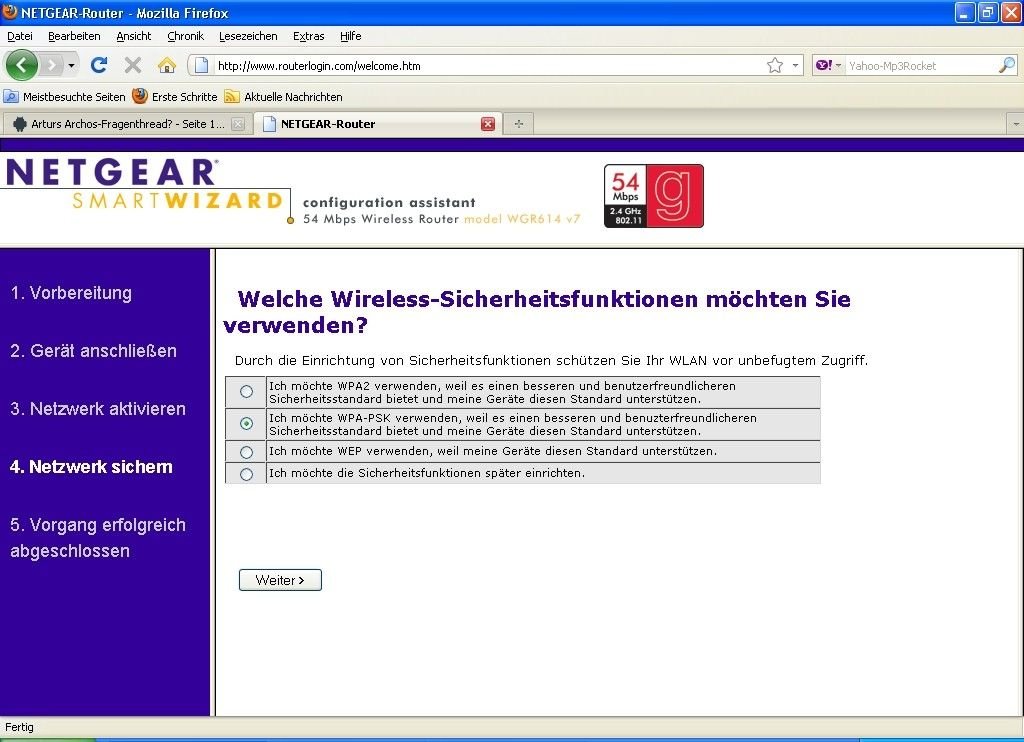Open the Datei menu
The height and width of the screenshot is (742, 1024).
[x=20, y=36]
